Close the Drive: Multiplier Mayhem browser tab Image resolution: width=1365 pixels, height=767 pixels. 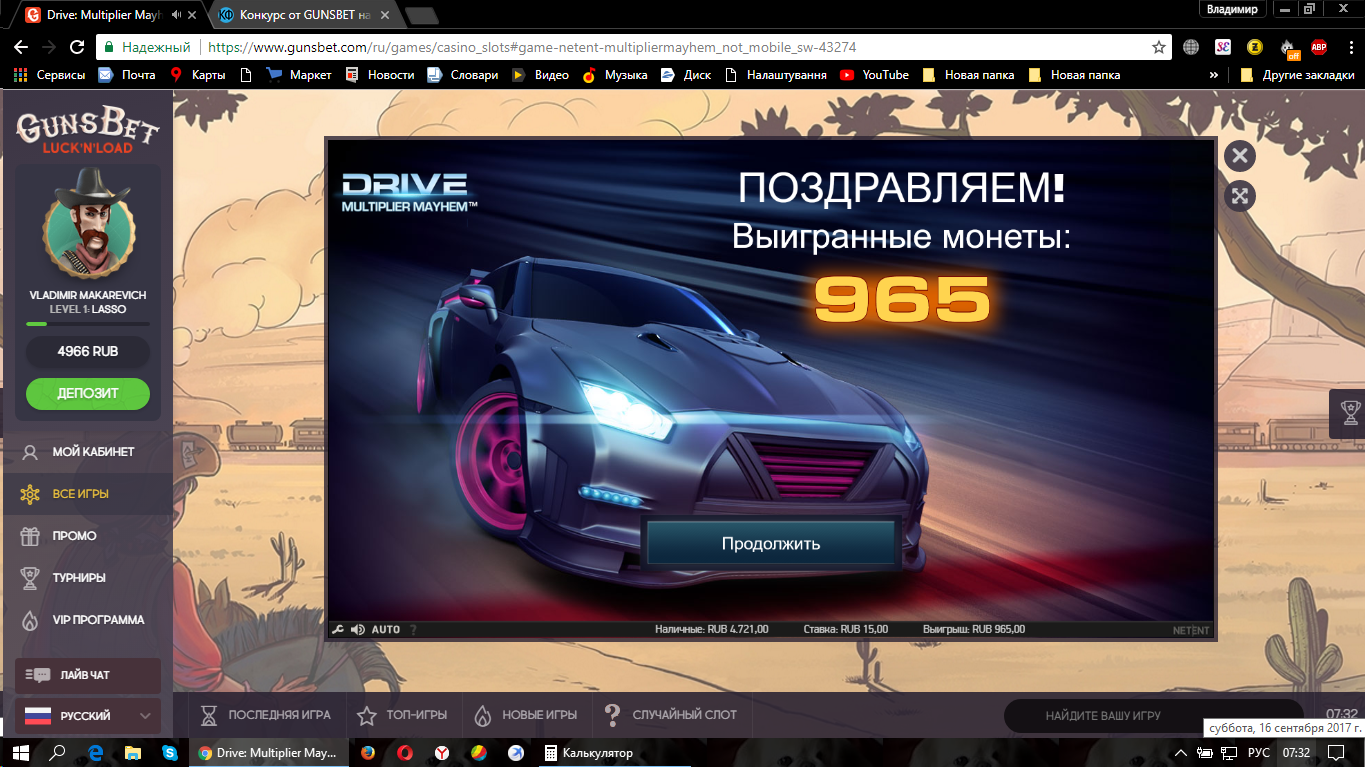(194, 15)
